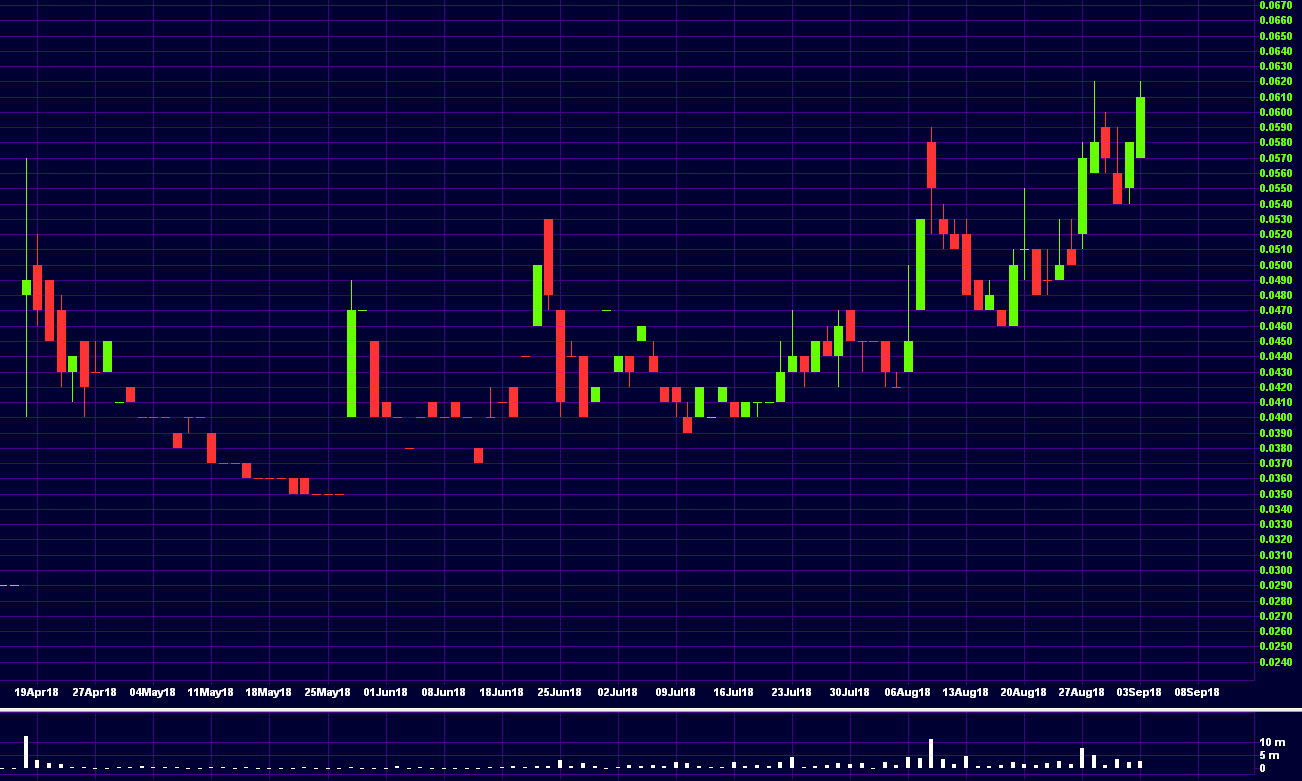Image resolution: width=1302 pixels, height=781 pixels.
Task: Click the tallest volume bar at 19Apr18
Action: [26, 752]
